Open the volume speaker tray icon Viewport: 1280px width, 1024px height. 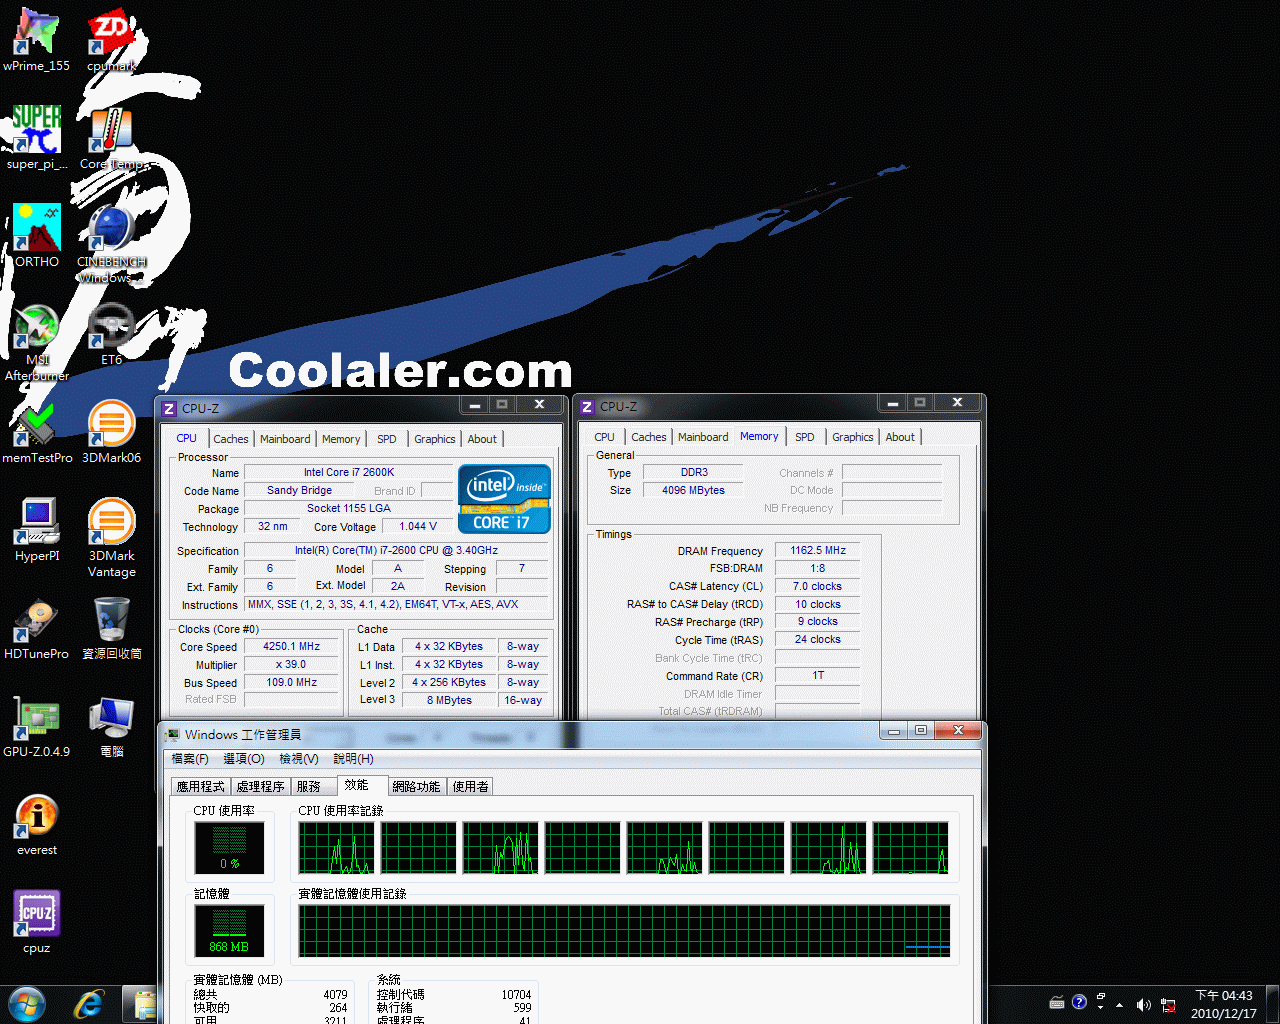[1143, 1004]
